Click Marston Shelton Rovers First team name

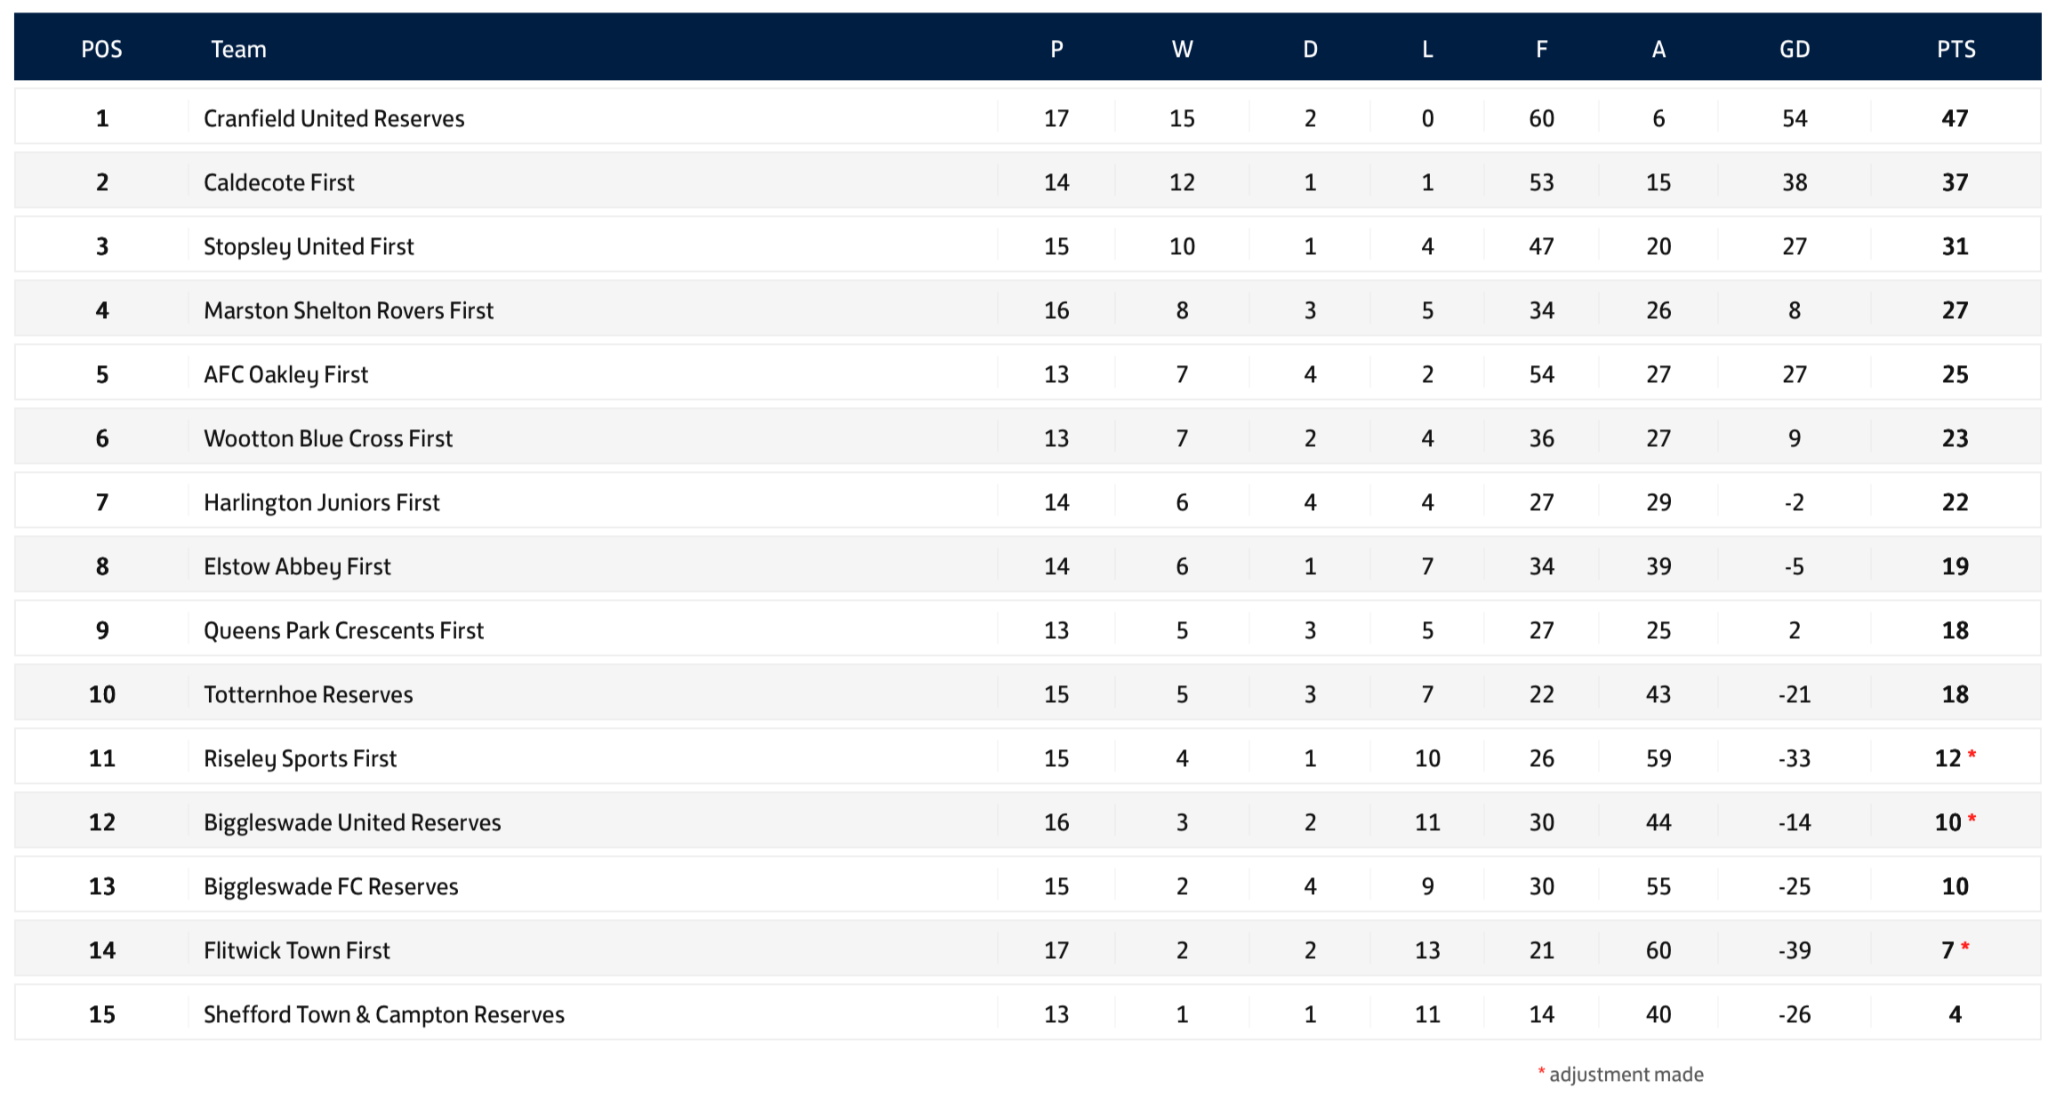point(348,310)
